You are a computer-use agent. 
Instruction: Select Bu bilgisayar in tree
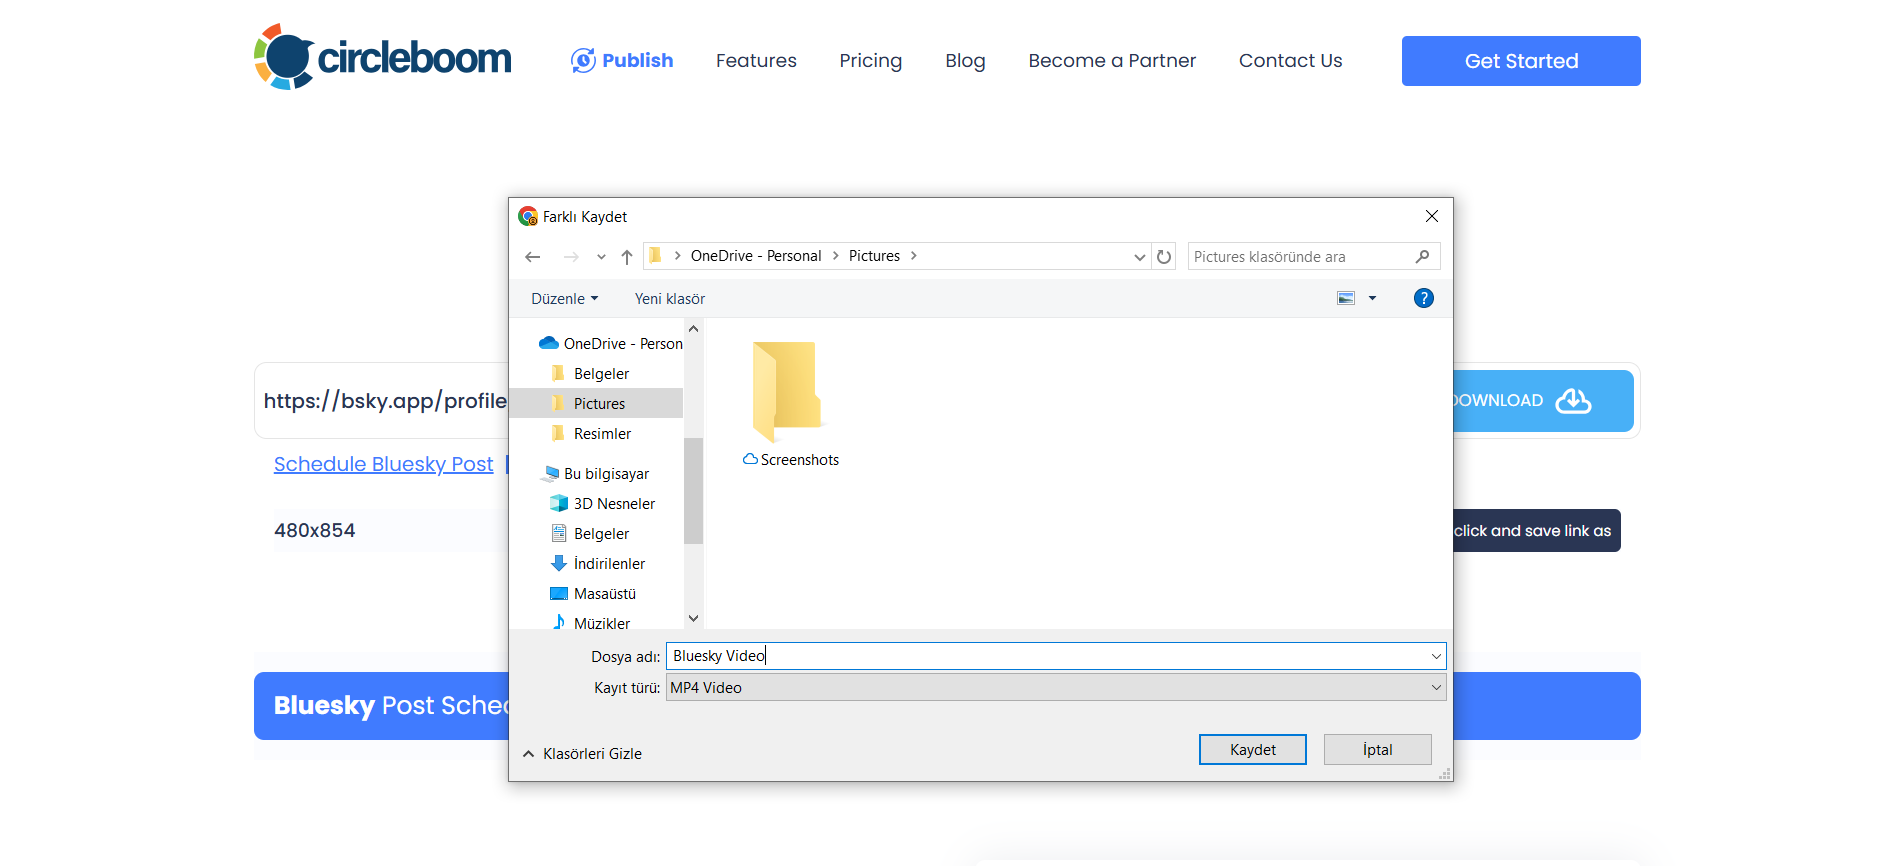tap(596, 473)
